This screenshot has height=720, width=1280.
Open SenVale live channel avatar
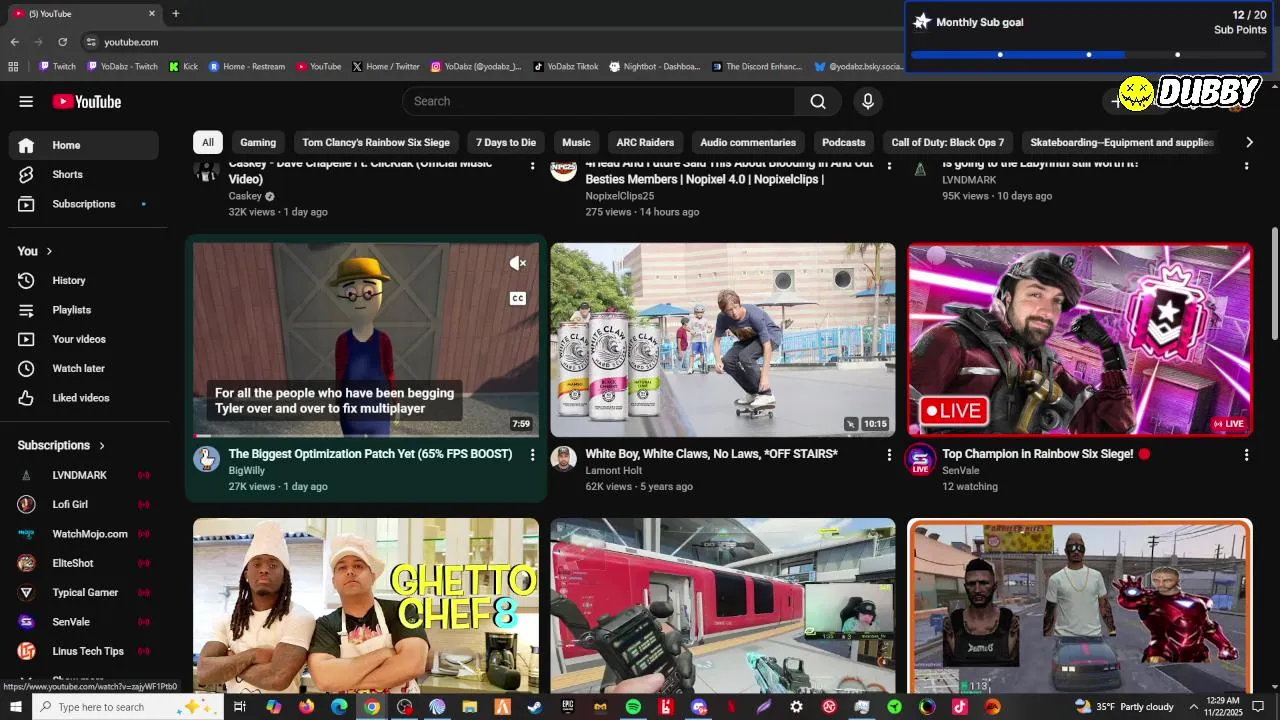(x=920, y=459)
